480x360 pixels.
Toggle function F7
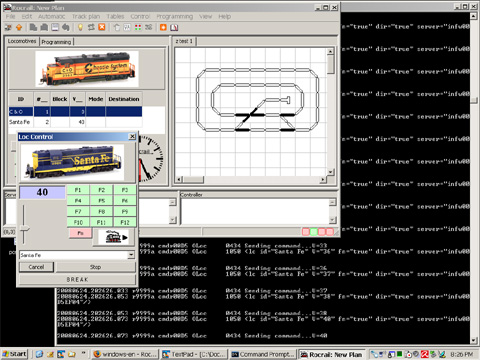tap(78, 211)
